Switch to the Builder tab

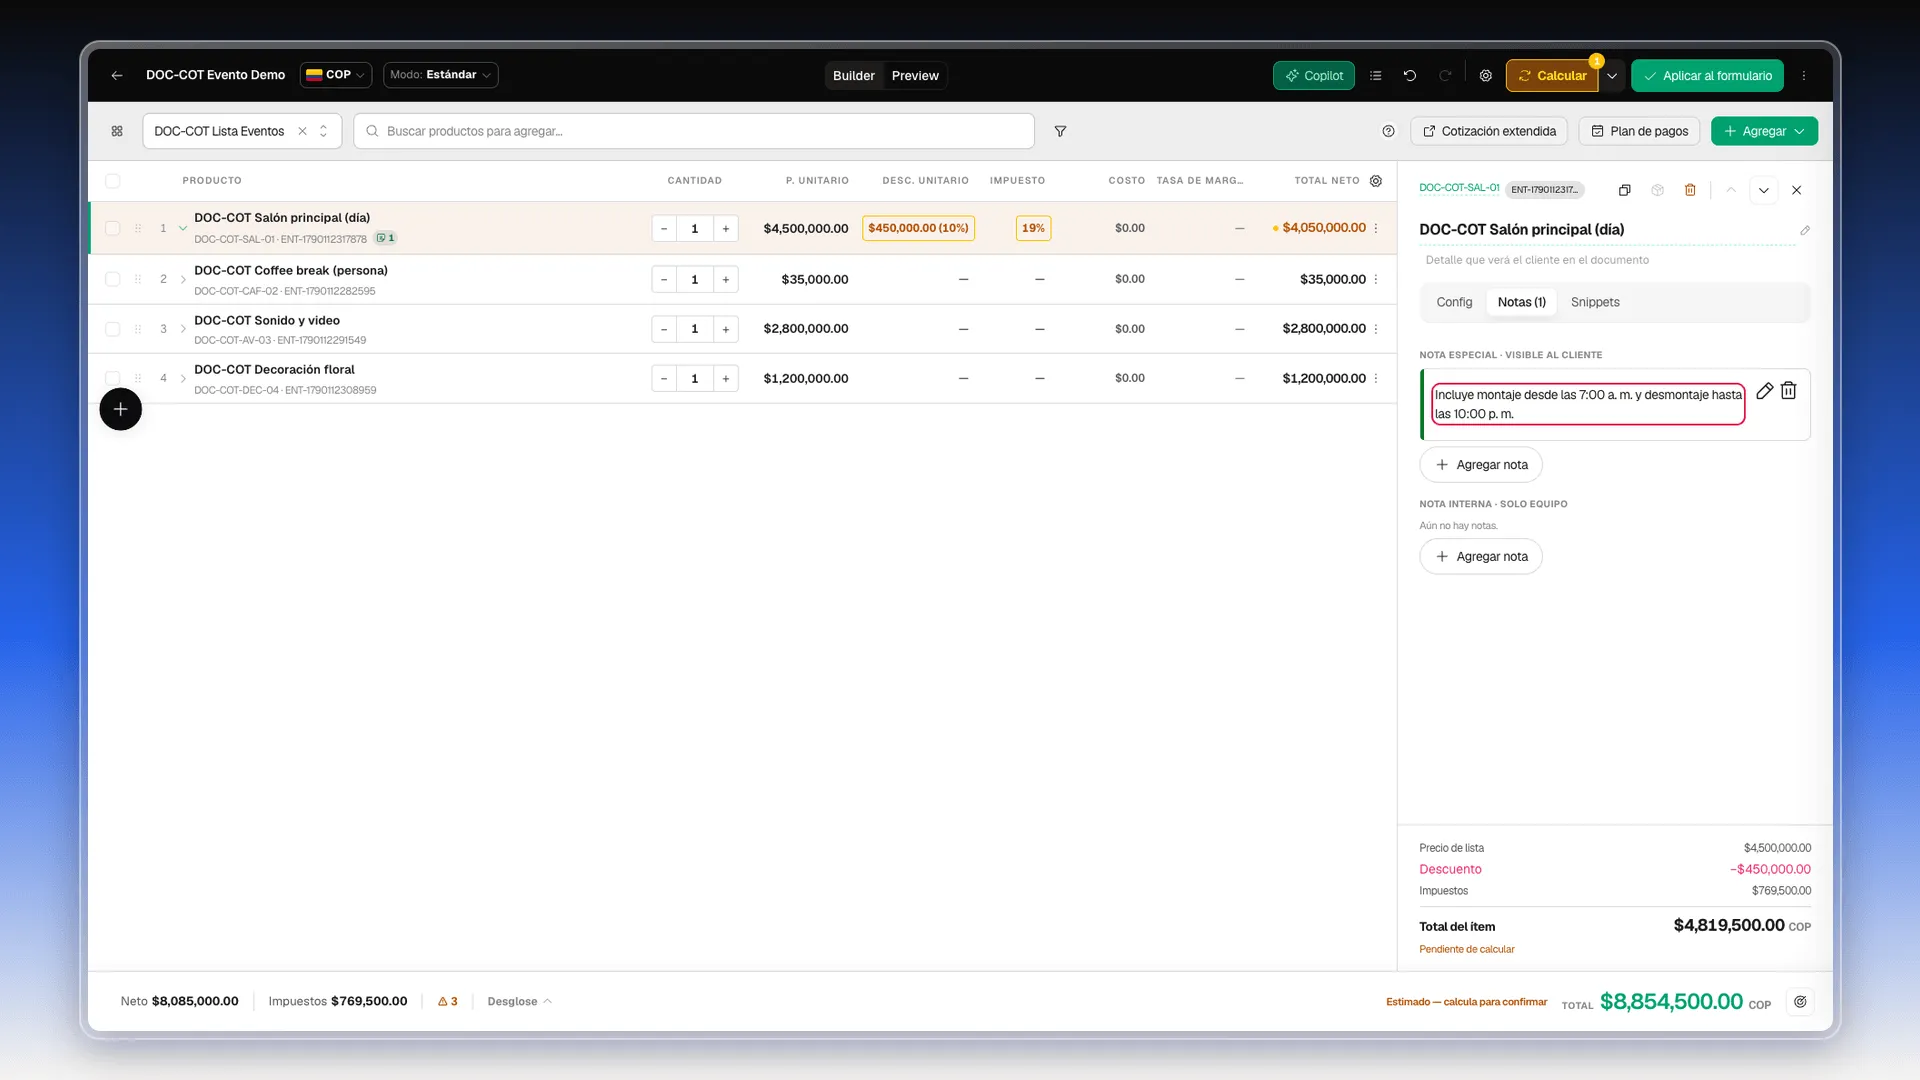click(x=854, y=76)
